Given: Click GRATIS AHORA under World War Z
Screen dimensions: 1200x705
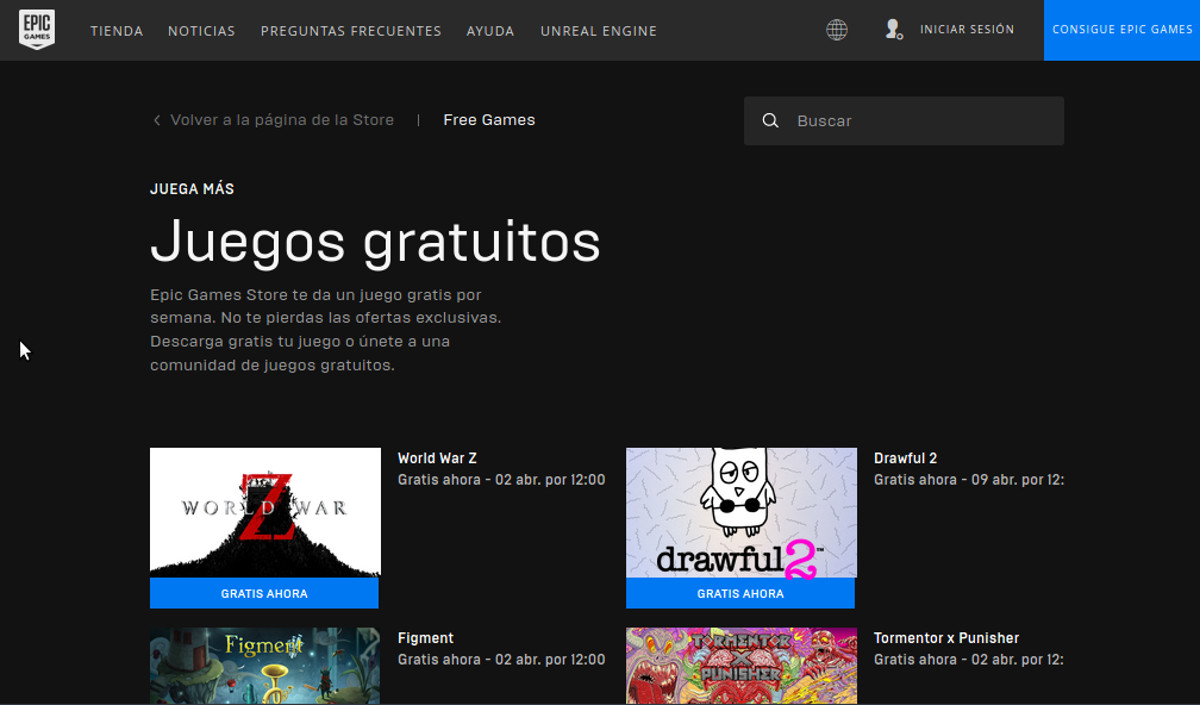Looking at the screenshot, I should (x=264, y=593).
